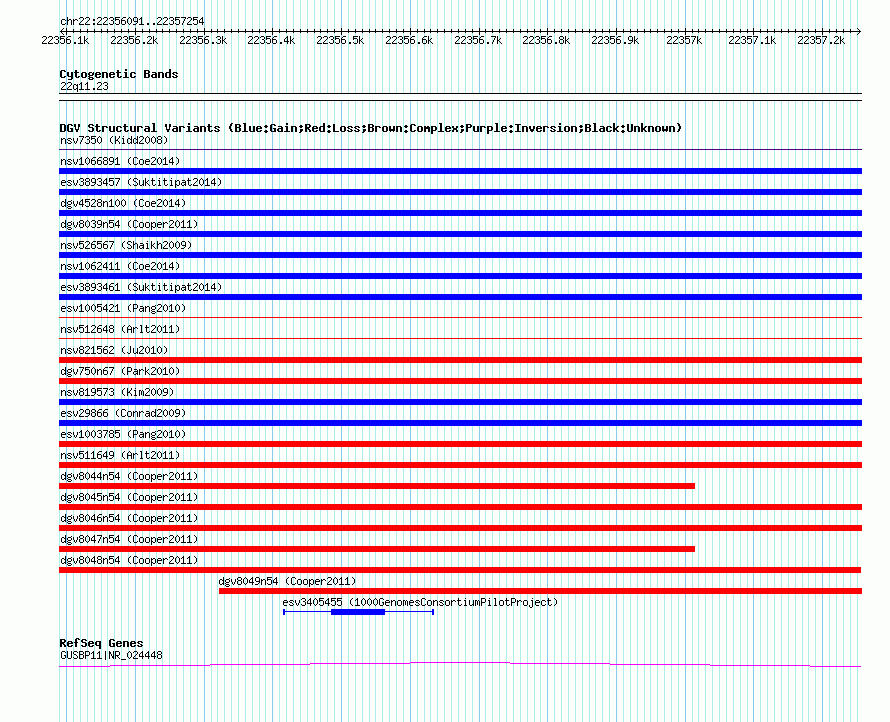890x722 pixels.
Task: Click the esv1003785 (Pang2010) label
Action: (123, 434)
